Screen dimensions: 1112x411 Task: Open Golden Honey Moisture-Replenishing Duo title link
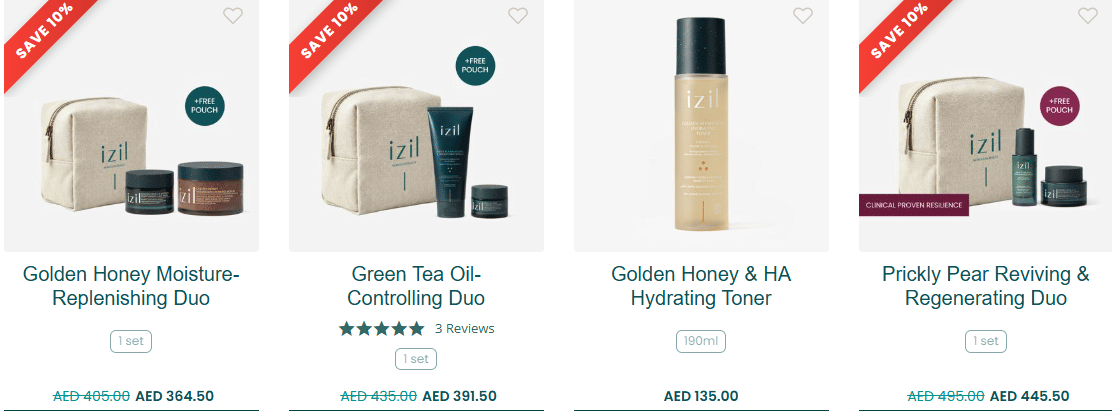coord(131,286)
